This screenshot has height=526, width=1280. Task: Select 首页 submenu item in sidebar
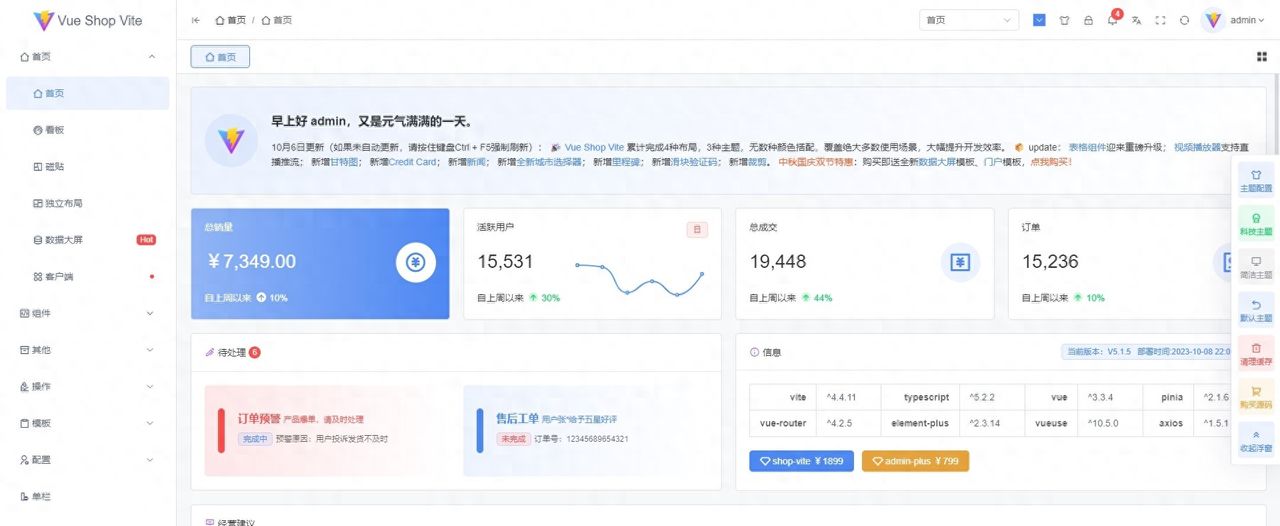pyautogui.click(x=88, y=93)
